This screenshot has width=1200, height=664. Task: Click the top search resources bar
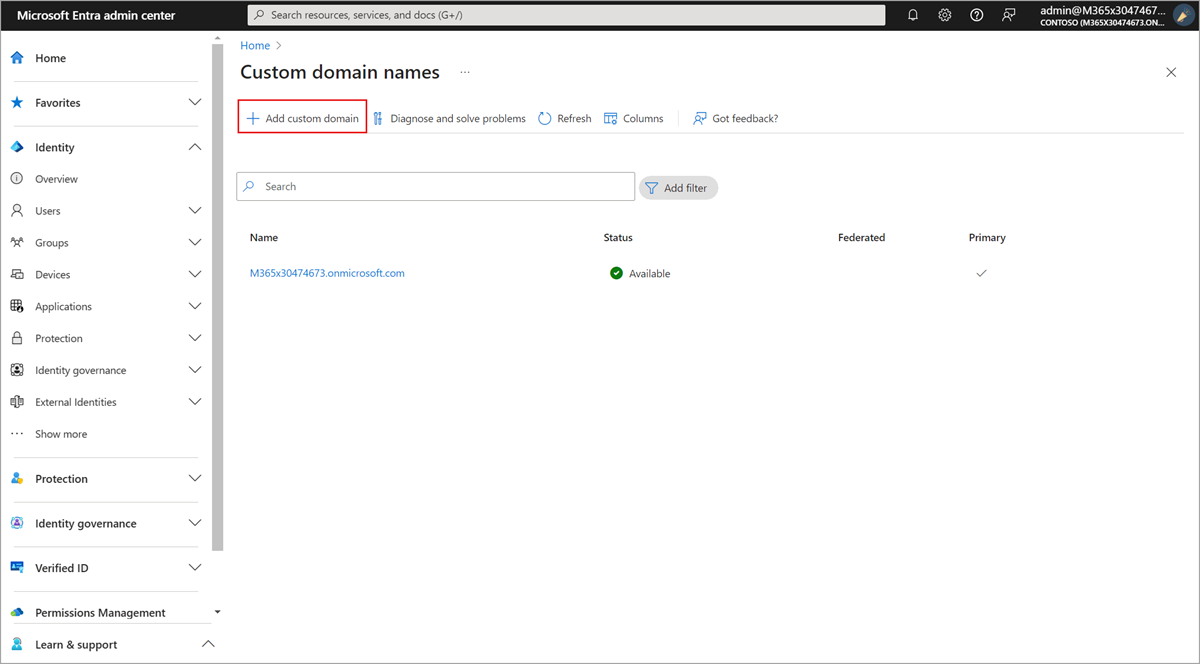click(x=566, y=15)
